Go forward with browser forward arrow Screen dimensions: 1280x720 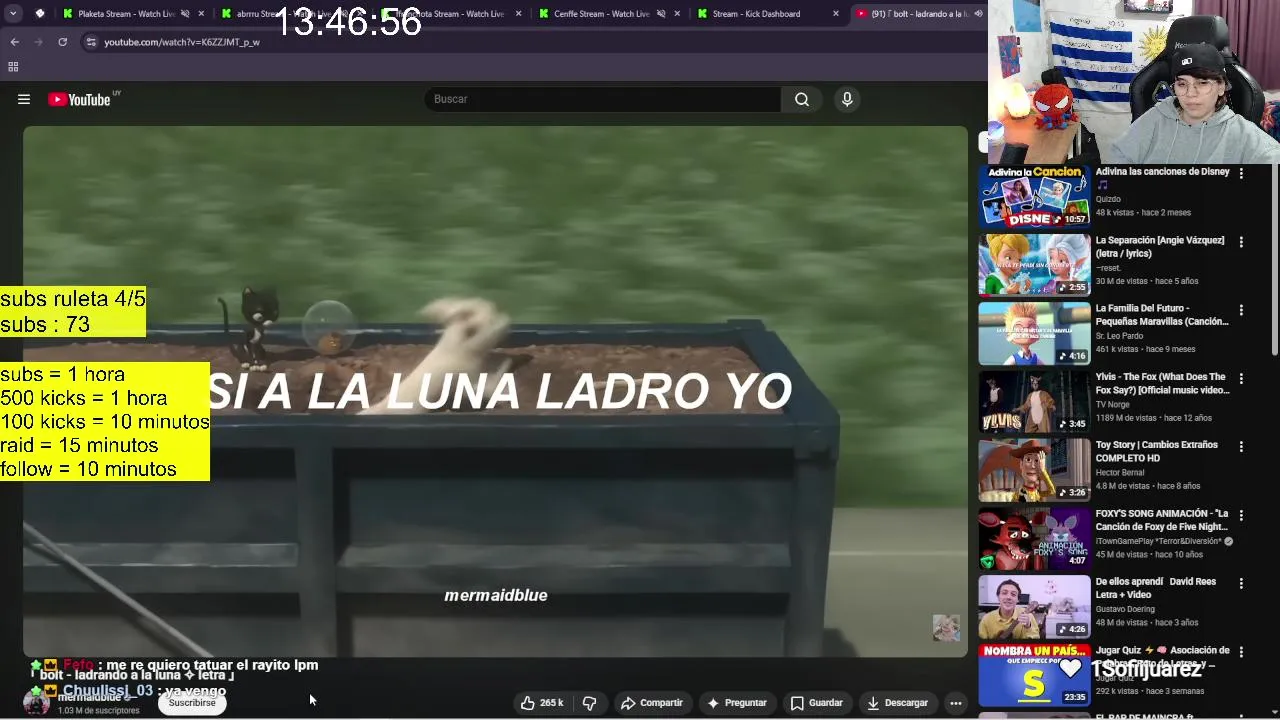tap(38, 42)
